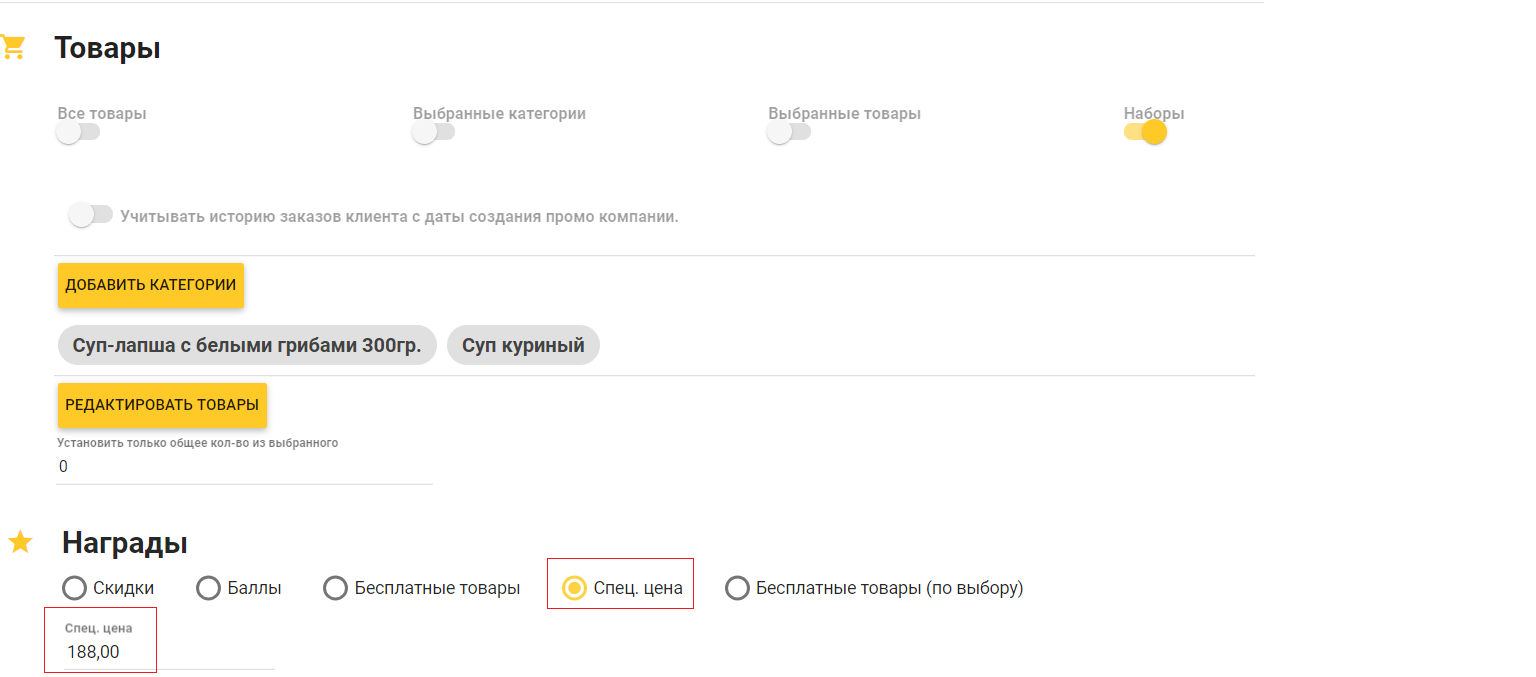Select the Суп куриный chip
This screenshot has width=1536, height=677.
[523, 346]
